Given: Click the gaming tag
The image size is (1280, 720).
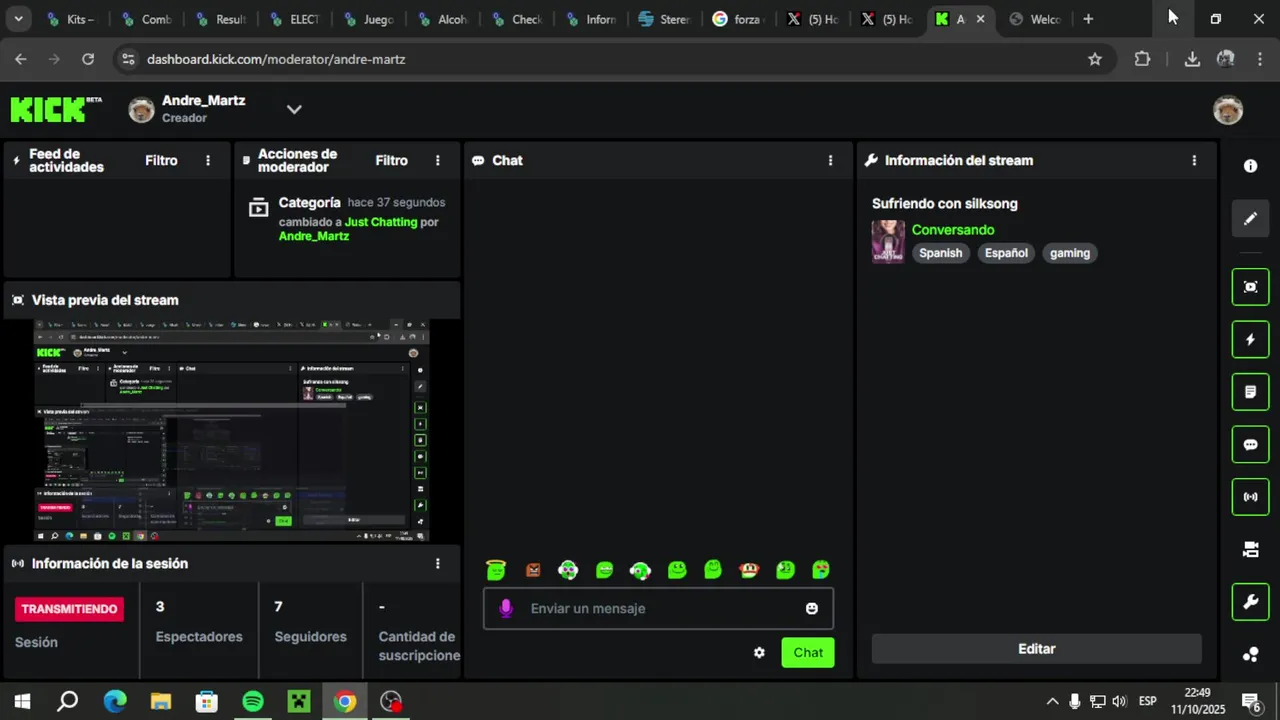Looking at the screenshot, I should point(1070,253).
